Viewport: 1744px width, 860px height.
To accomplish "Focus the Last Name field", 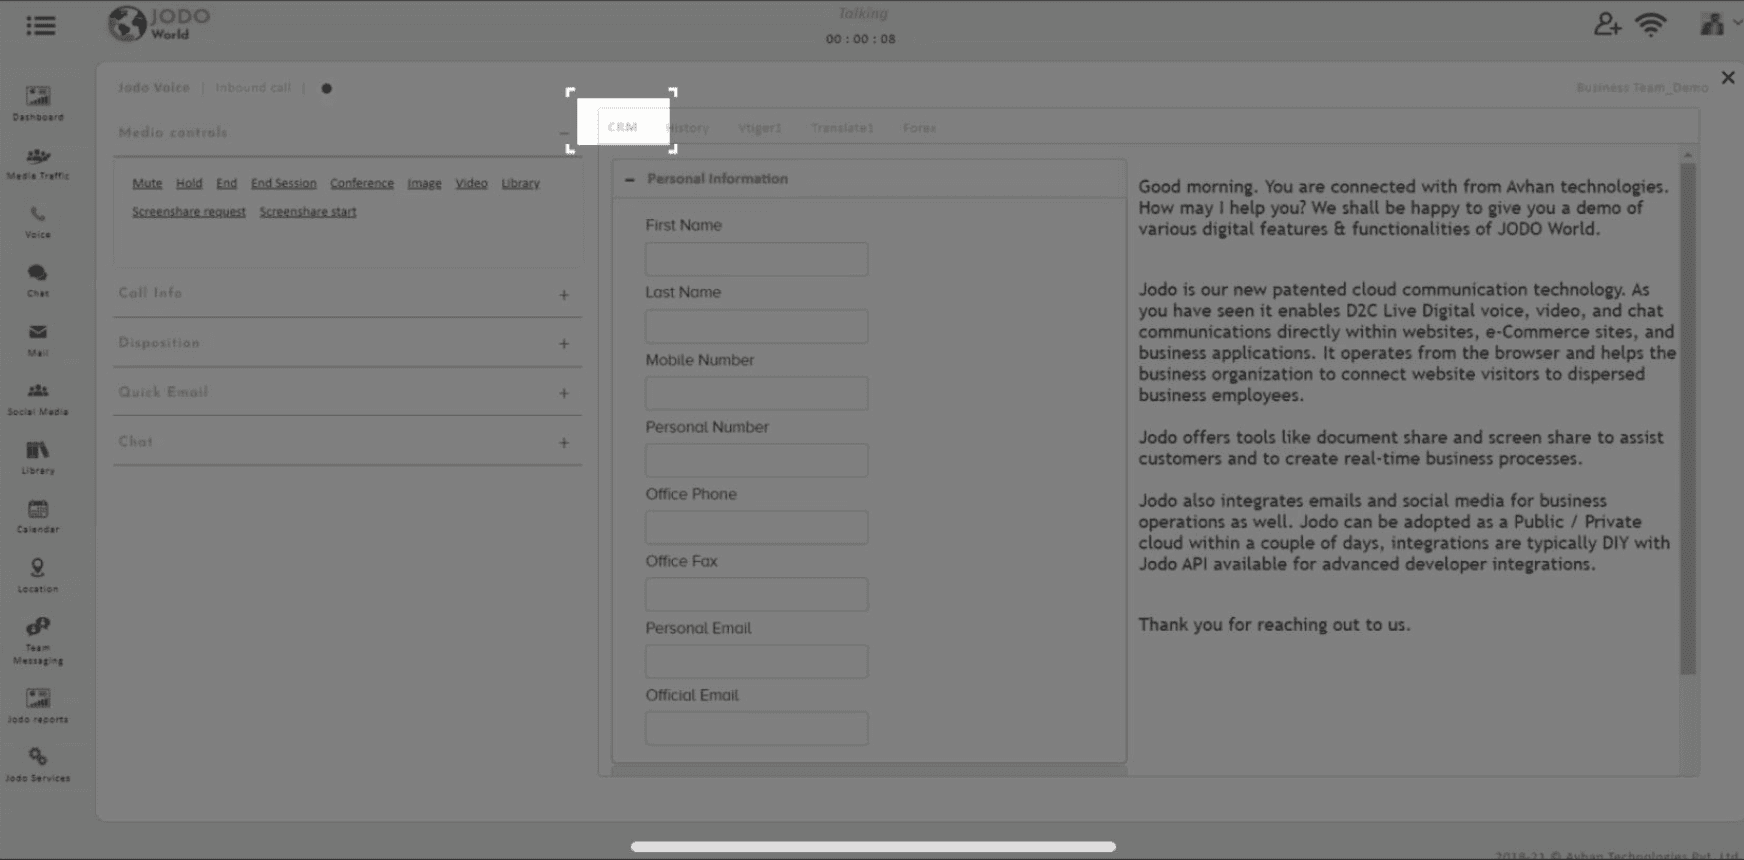I will pos(757,326).
